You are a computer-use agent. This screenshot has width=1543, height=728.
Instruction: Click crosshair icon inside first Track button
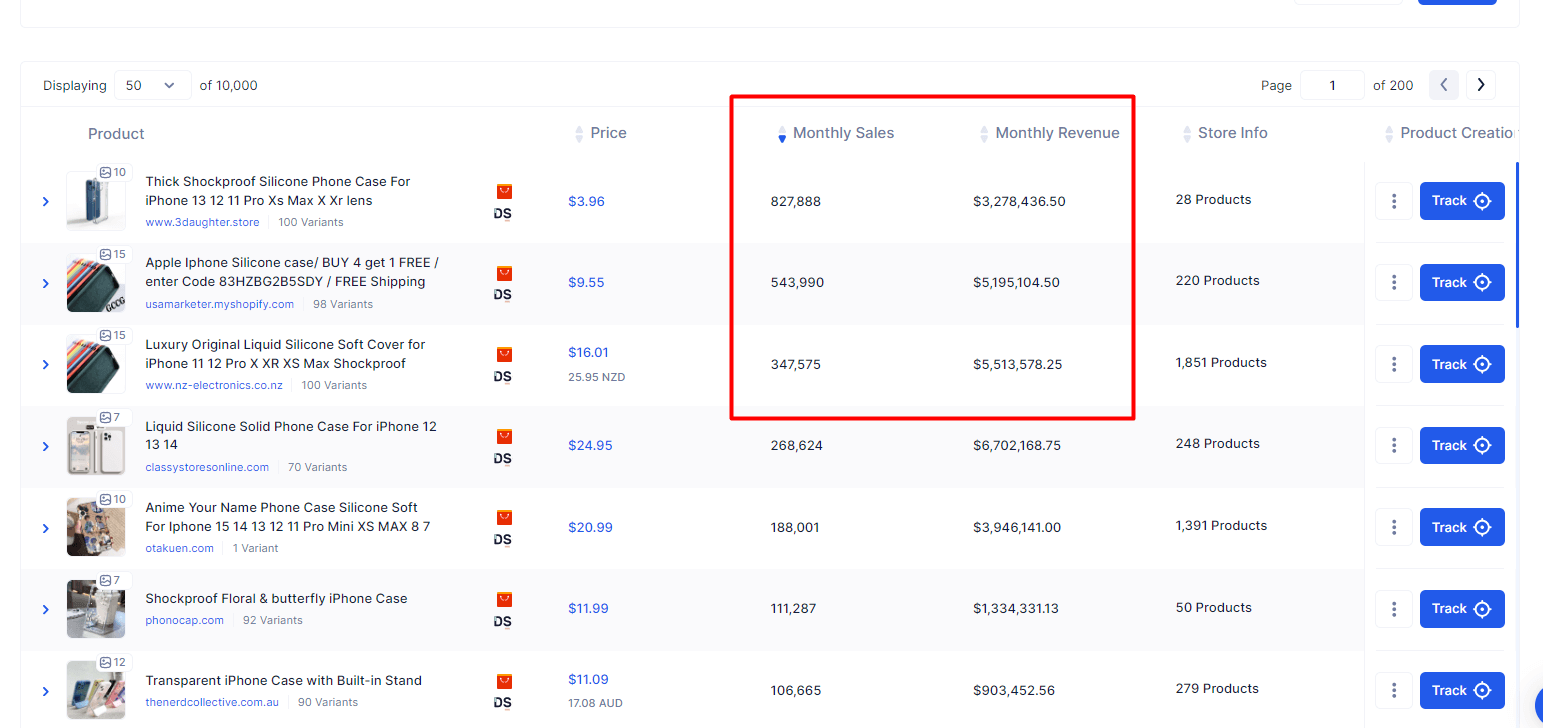click(1484, 200)
